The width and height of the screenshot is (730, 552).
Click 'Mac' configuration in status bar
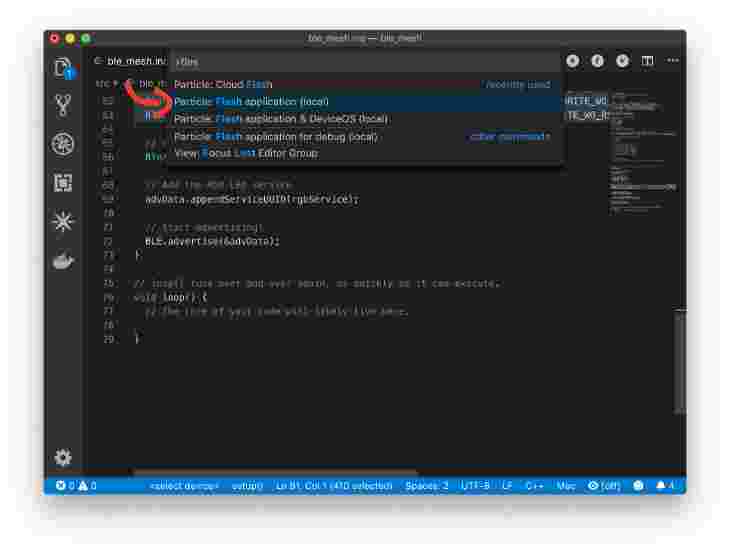[x=566, y=485]
